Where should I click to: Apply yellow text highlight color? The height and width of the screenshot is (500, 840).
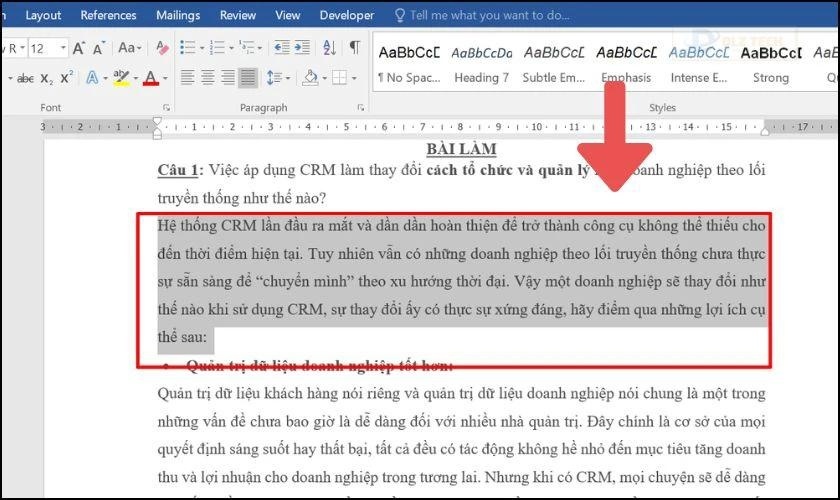(x=122, y=78)
